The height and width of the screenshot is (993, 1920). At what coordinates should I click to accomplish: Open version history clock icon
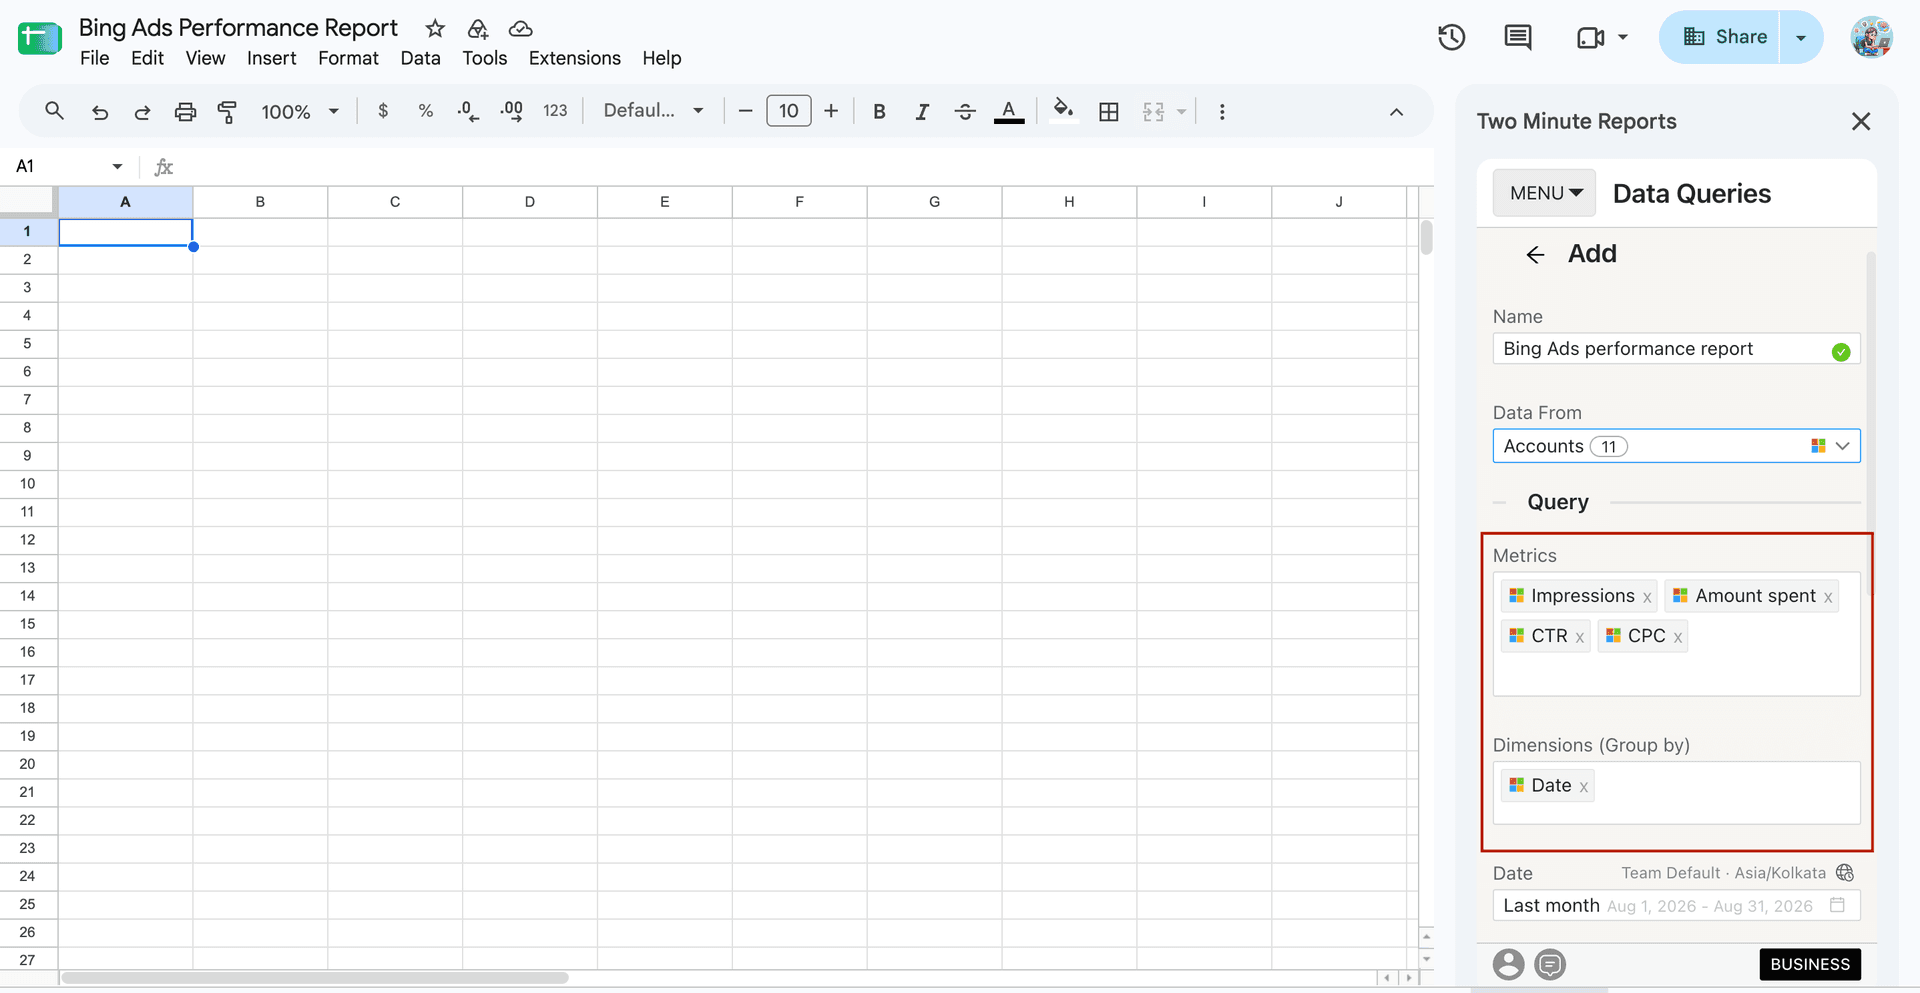click(1452, 38)
